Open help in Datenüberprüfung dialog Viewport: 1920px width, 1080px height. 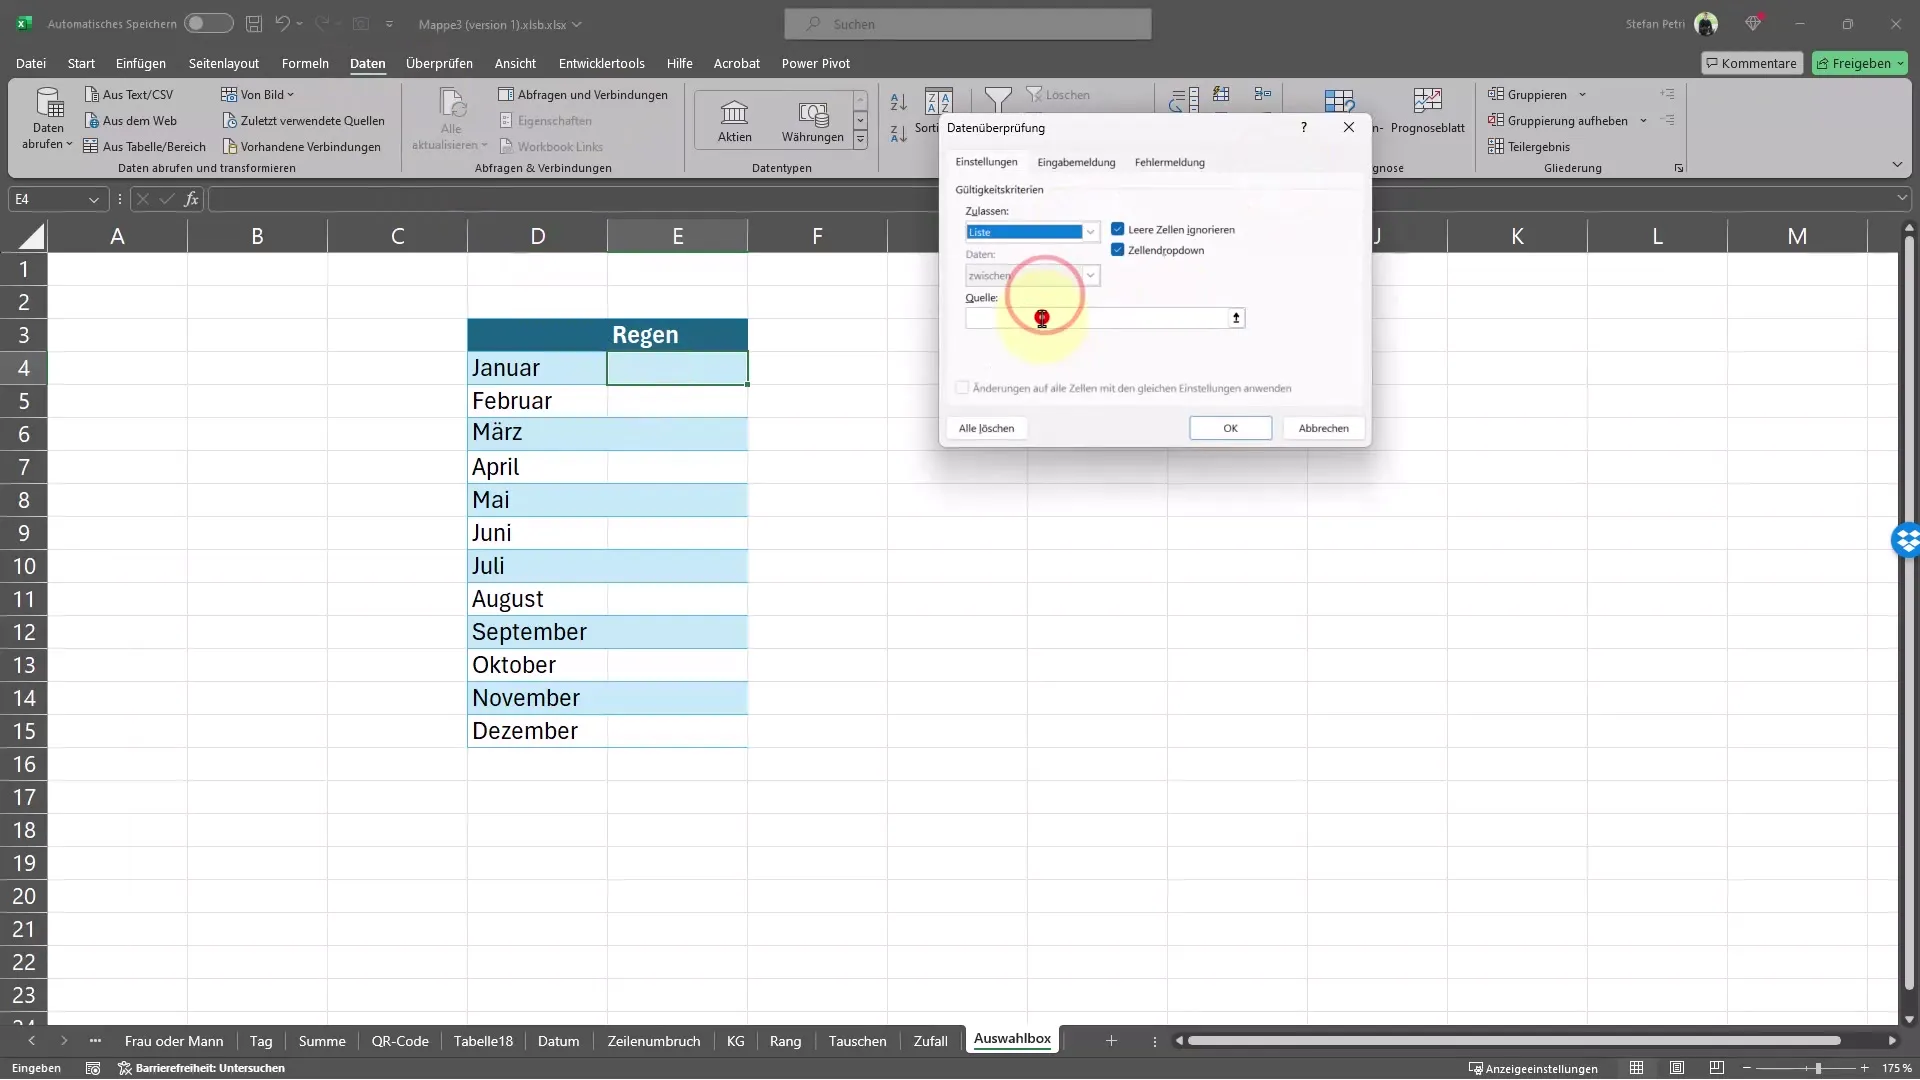[1303, 127]
